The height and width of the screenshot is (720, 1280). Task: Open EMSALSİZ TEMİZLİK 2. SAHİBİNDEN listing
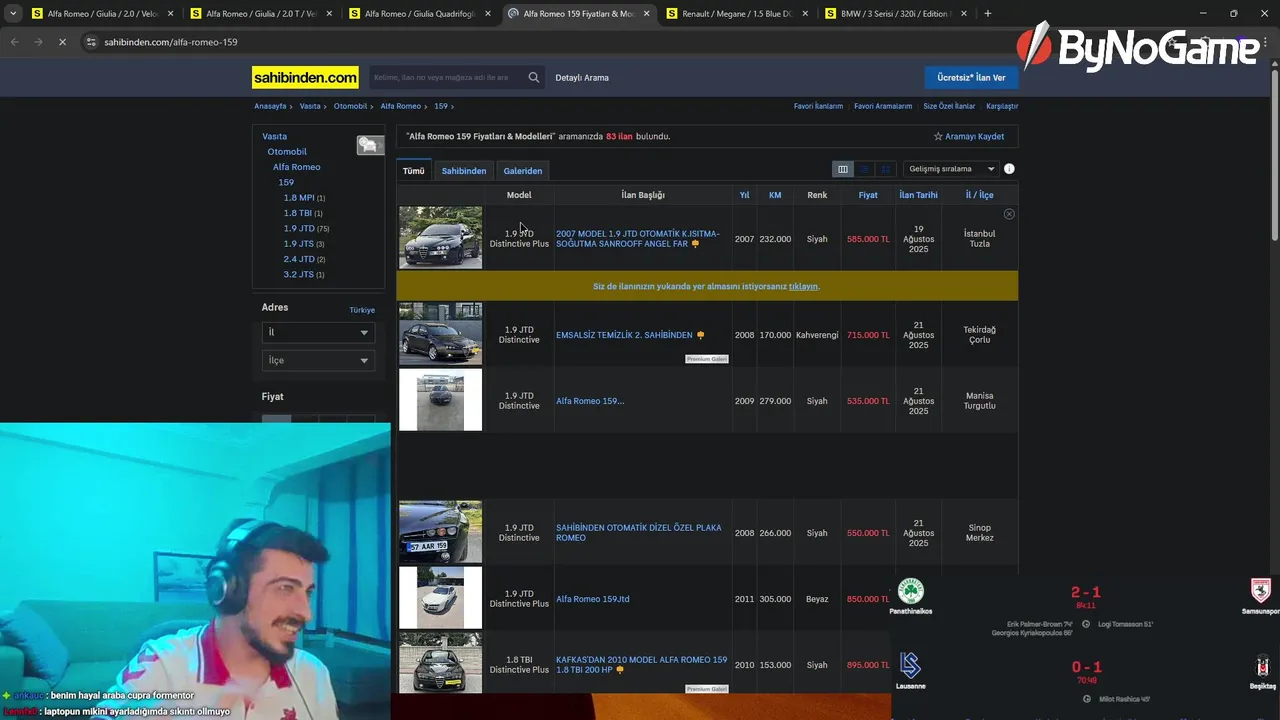pyautogui.click(x=624, y=335)
